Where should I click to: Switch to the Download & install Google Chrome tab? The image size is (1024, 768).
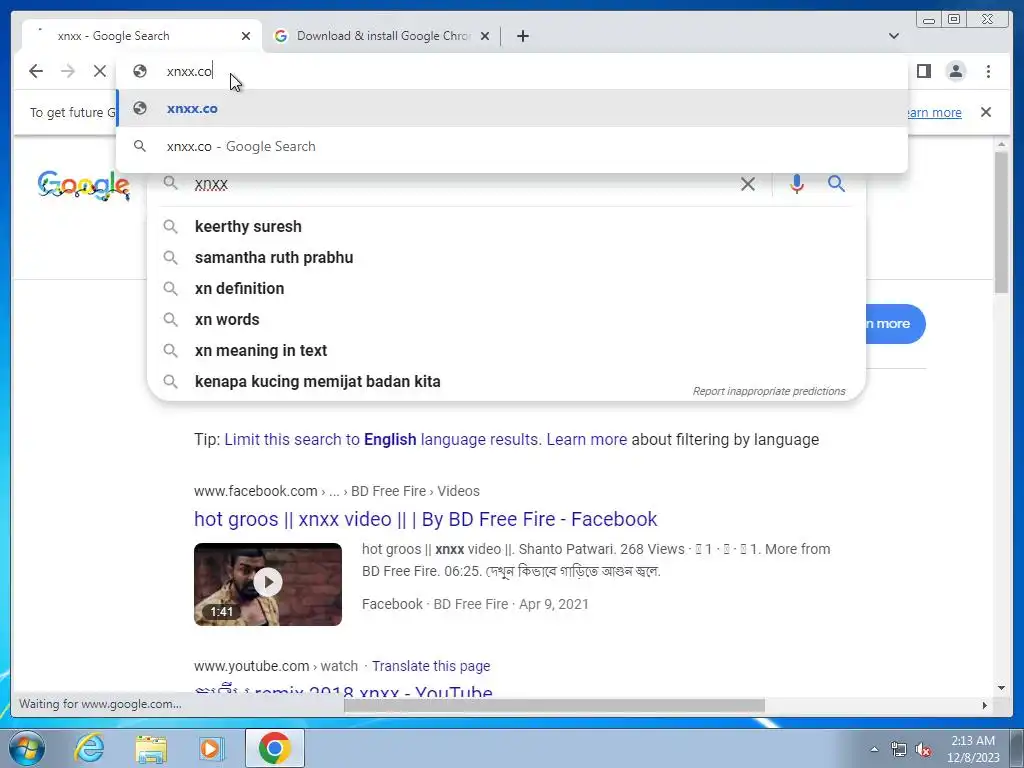382,36
